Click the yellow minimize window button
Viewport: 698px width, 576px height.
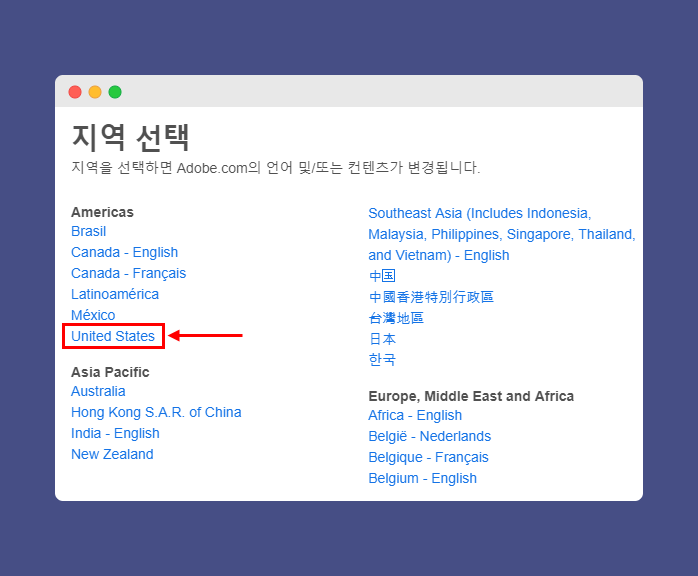click(95, 92)
